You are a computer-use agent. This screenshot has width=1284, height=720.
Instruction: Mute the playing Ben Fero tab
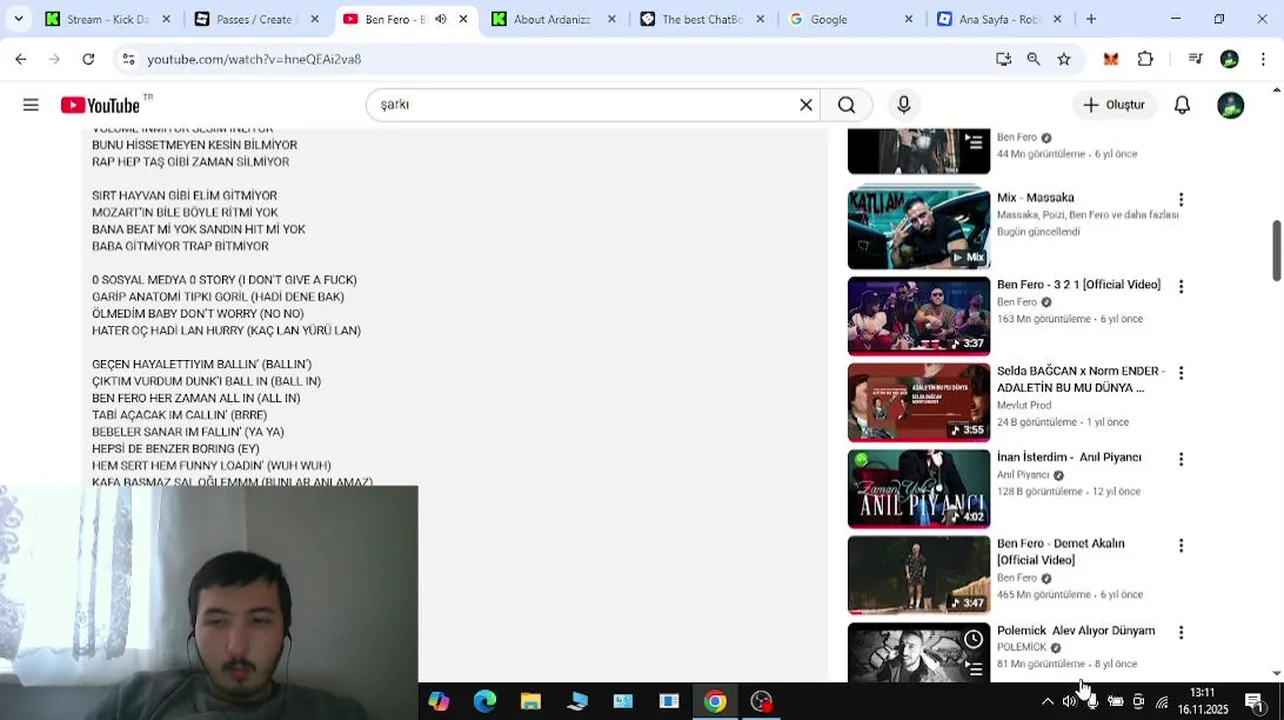tap(440, 19)
